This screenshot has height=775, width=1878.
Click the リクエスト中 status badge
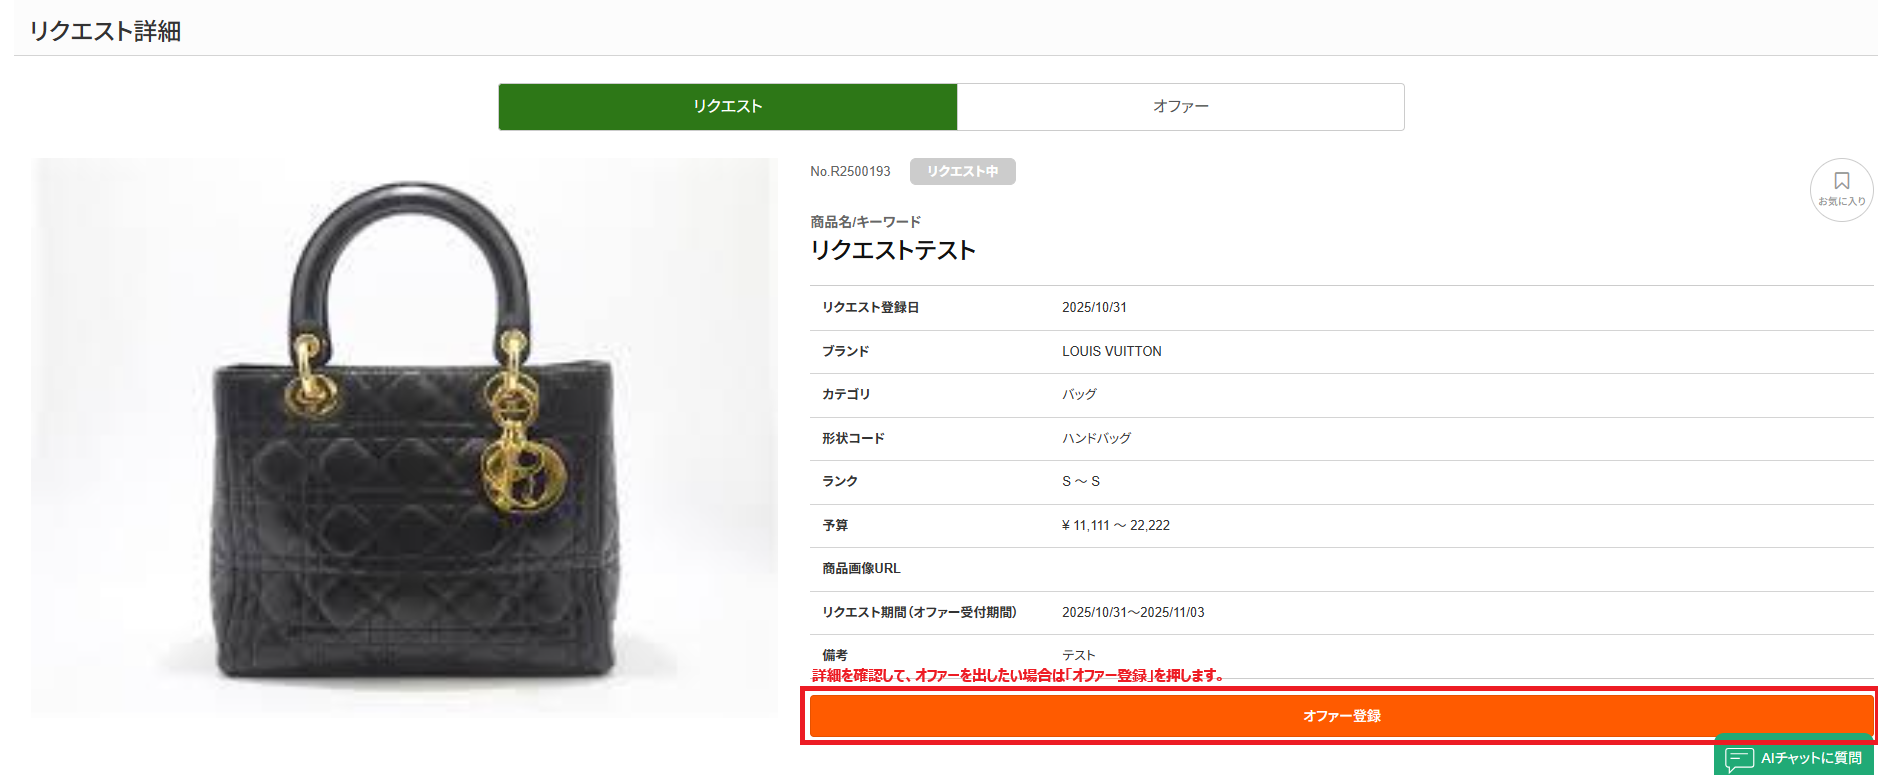coord(962,172)
